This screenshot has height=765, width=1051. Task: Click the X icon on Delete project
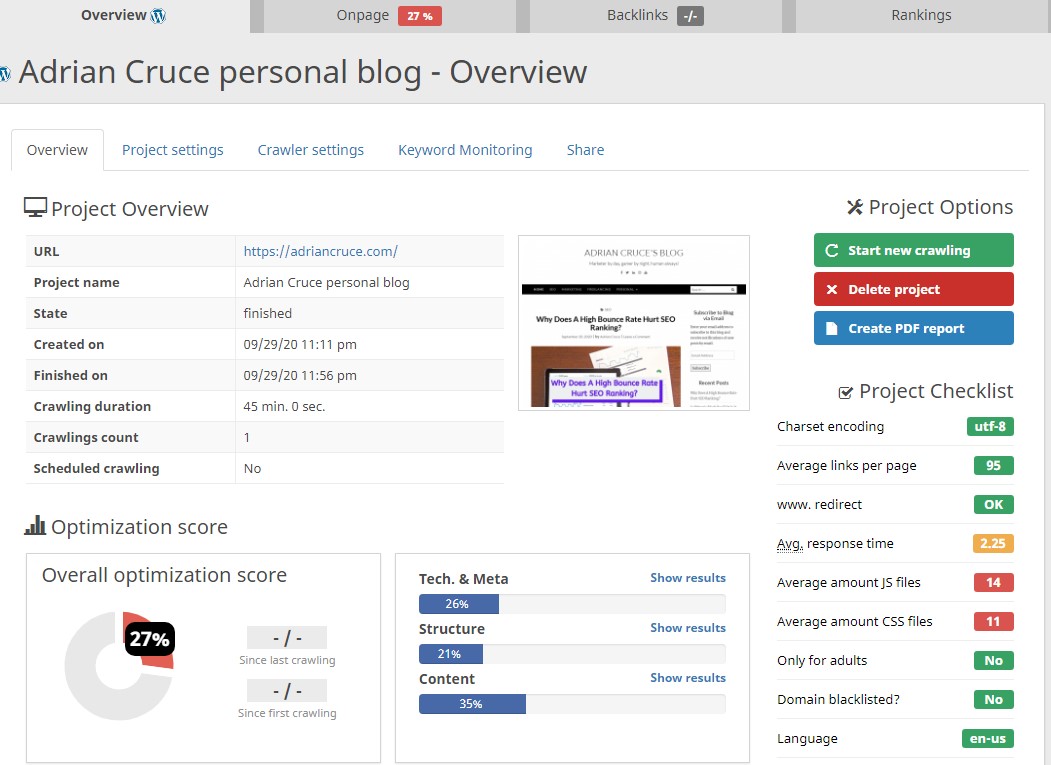[x=832, y=289]
